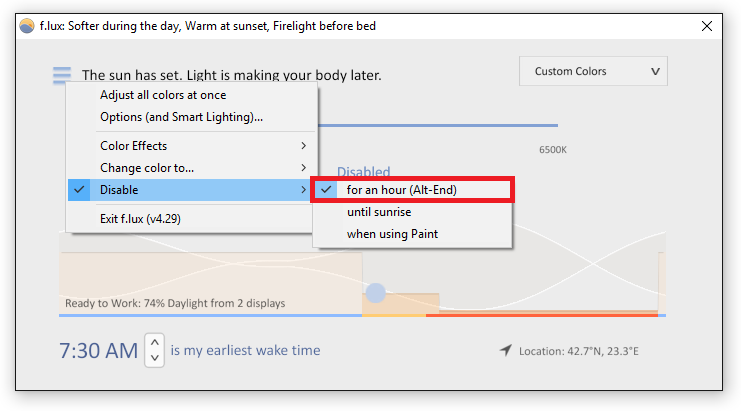Click the 6500K color temperature slider line
Image resolution: width=741 pixels, height=411 pixels.
[x=438, y=125]
